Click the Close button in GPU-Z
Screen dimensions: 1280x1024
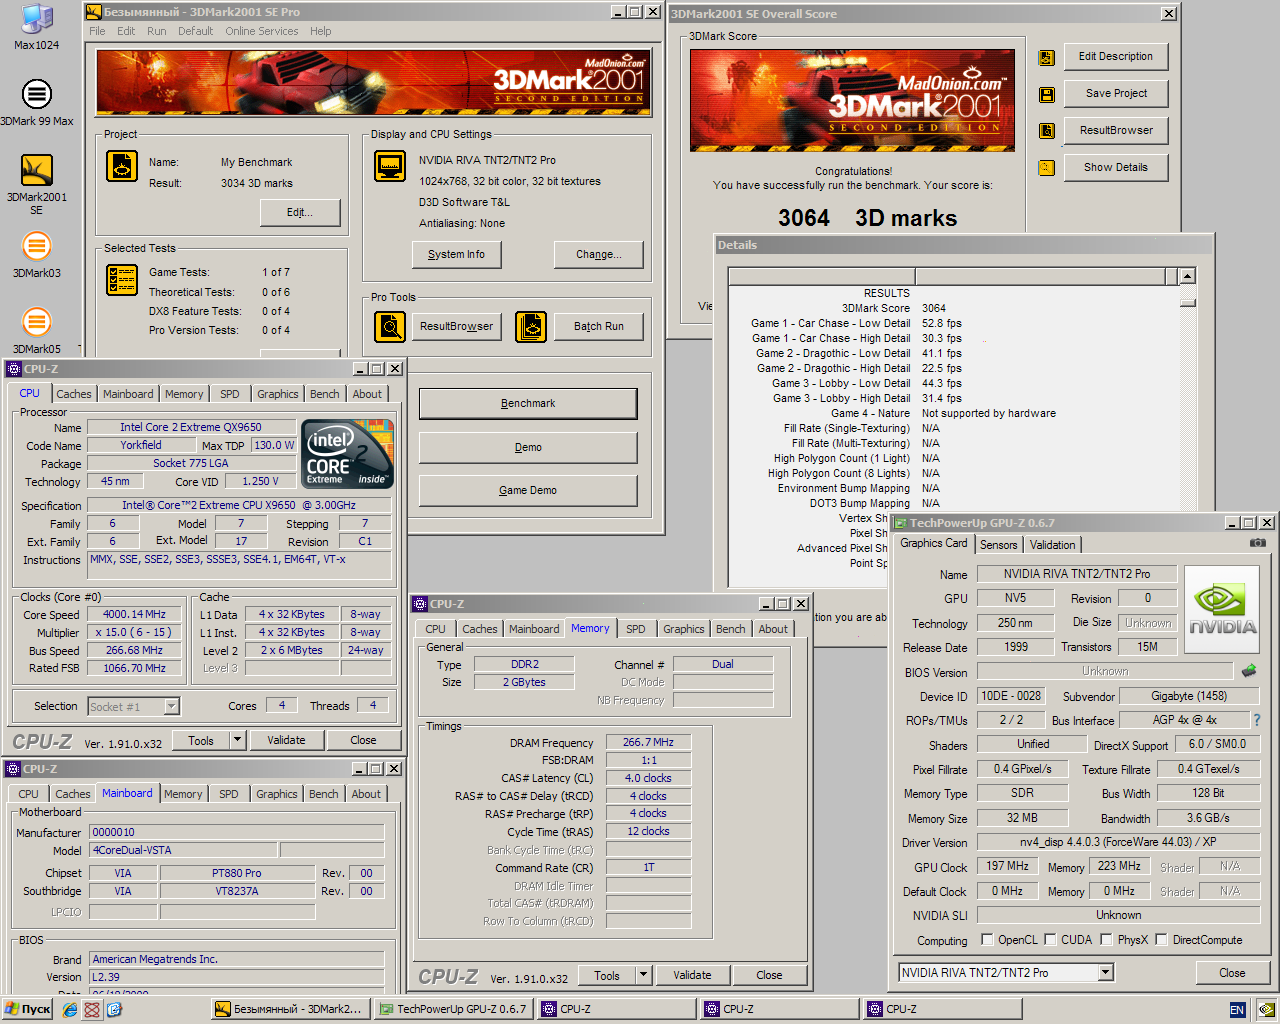[1232, 973]
